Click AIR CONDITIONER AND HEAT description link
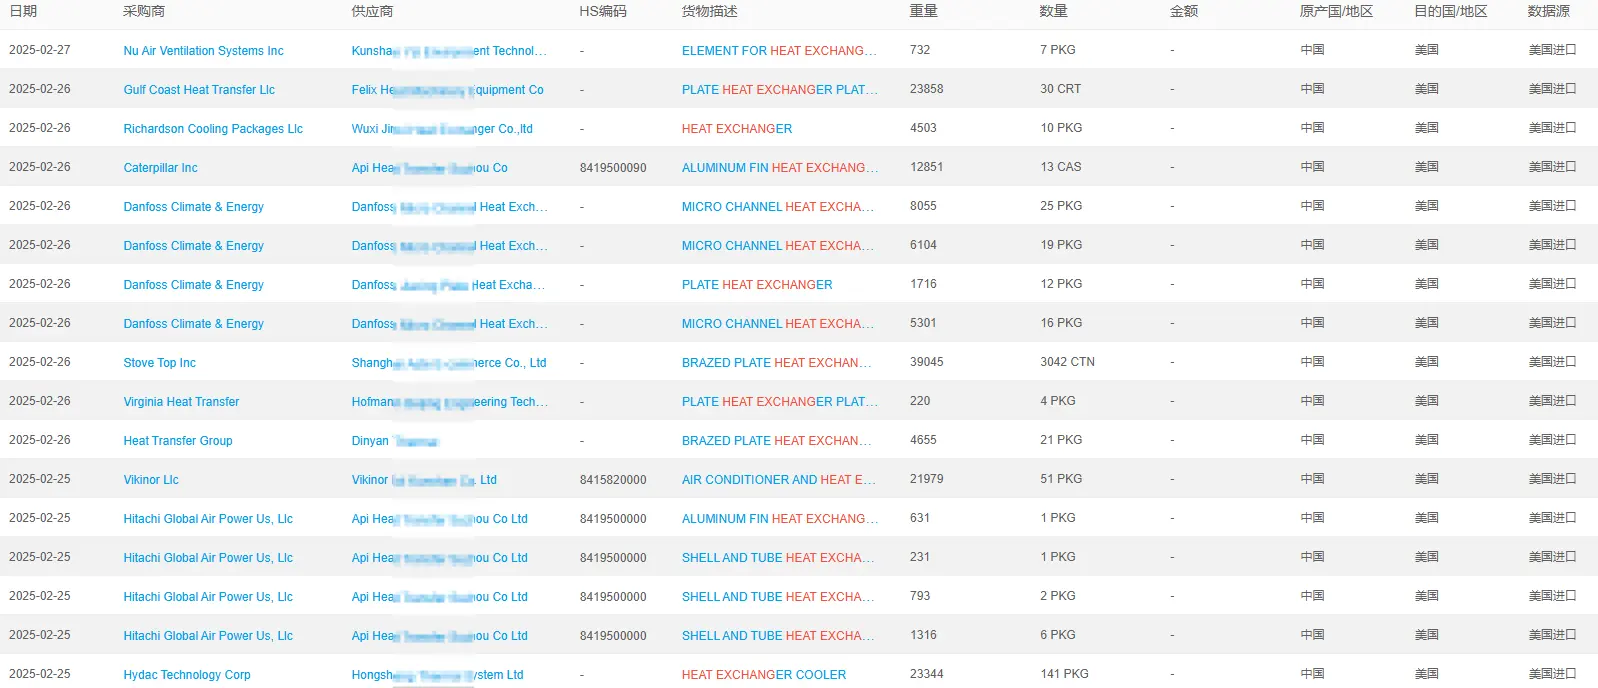Screen dimensions: 1598x688 tap(778, 480)
